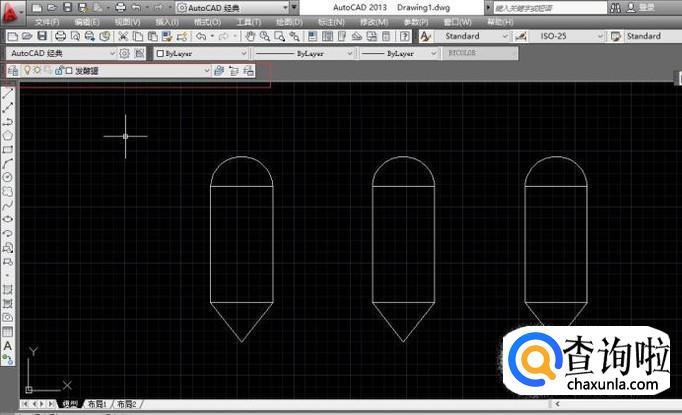Click the Cut scissors icon

122,36
